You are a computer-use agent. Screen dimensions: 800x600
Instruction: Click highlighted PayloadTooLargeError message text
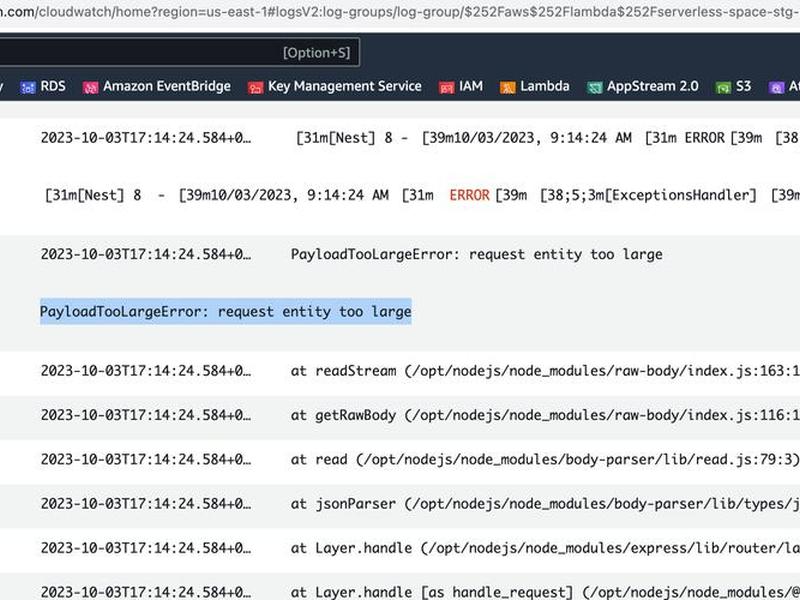[x=226, y=312]
